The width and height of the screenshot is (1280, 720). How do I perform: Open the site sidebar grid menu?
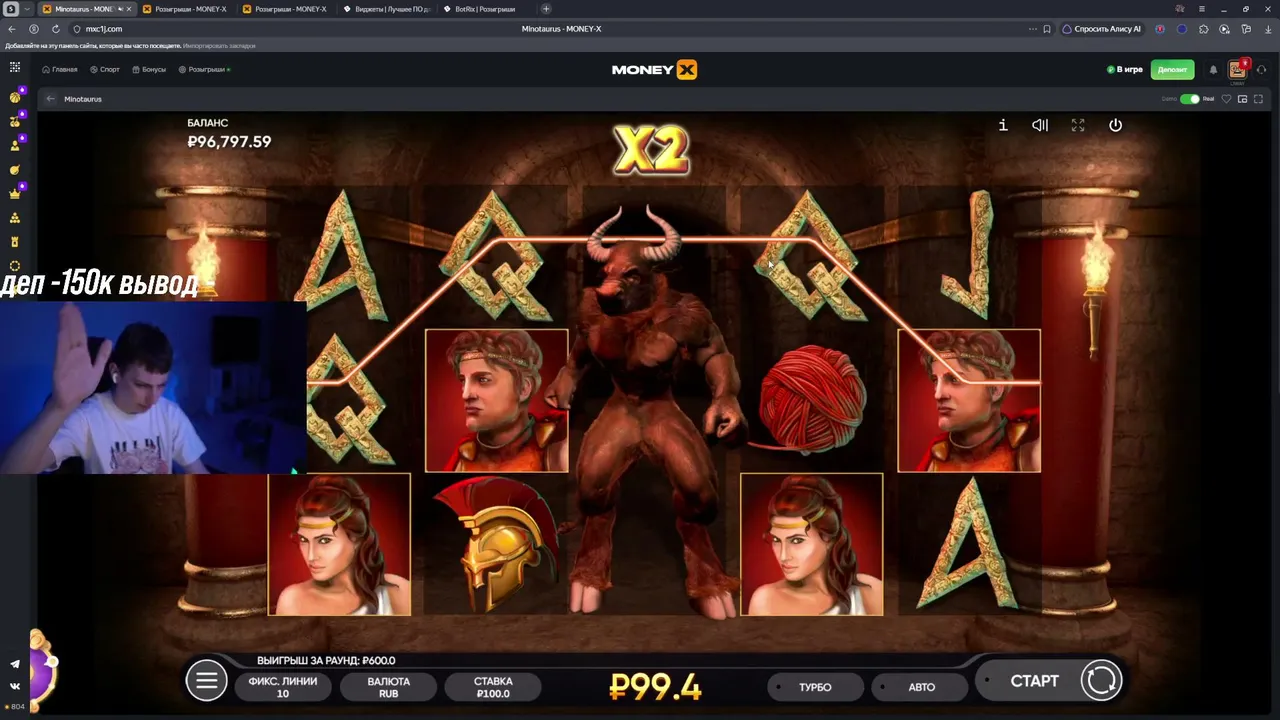(x=15, y=67)
